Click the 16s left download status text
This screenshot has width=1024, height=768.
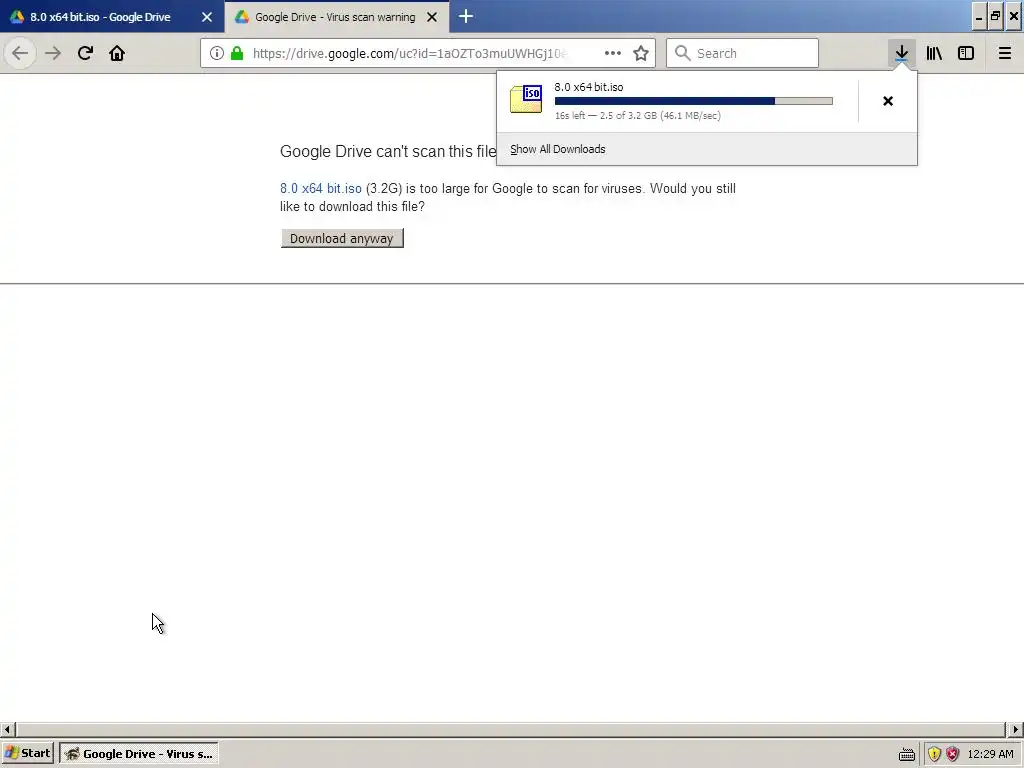coord(637,116)
